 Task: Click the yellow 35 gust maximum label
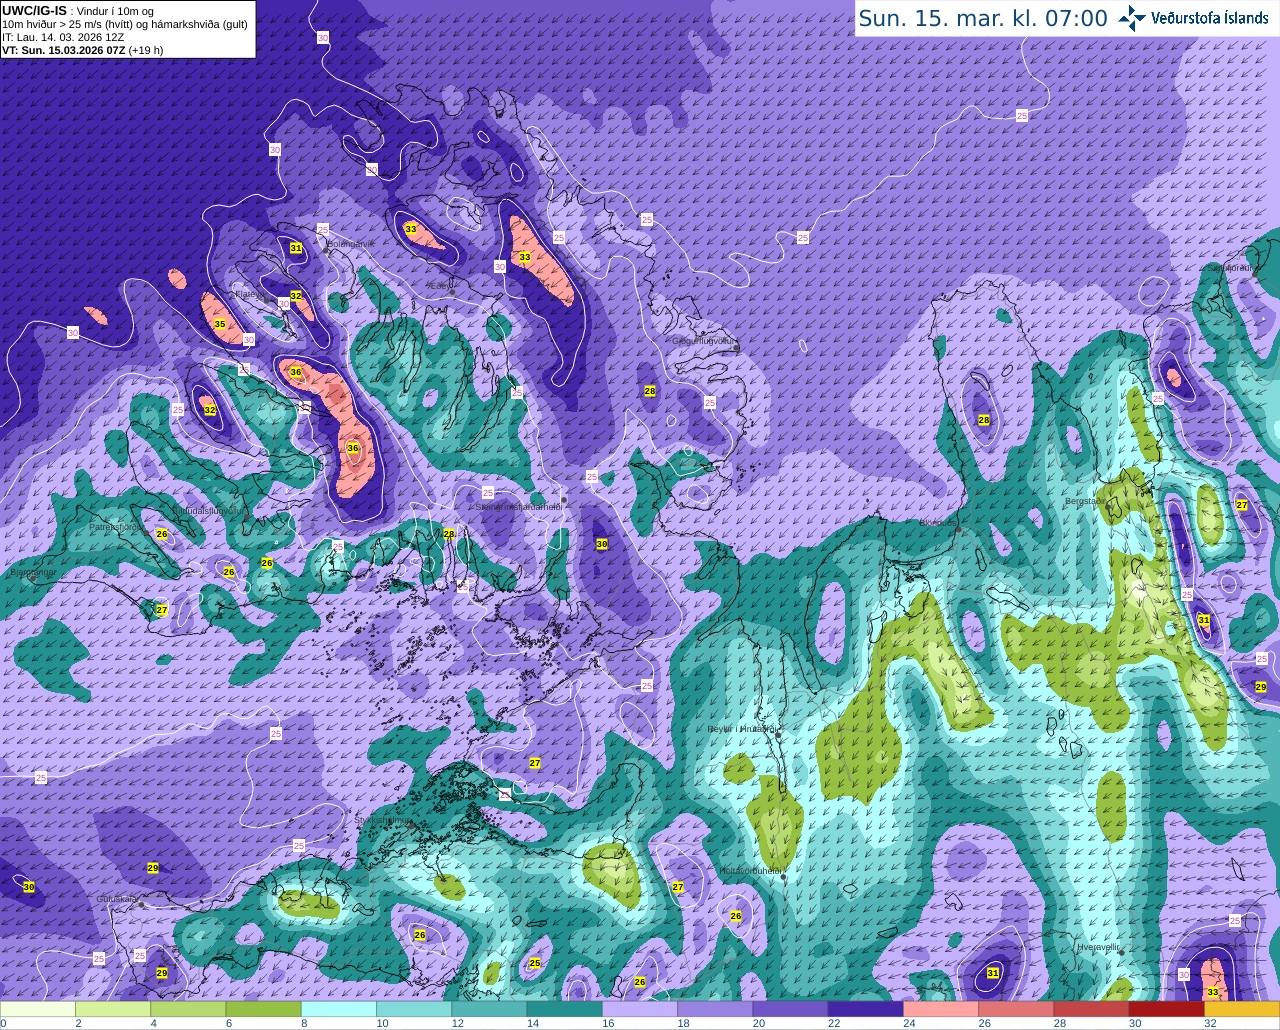220,324
